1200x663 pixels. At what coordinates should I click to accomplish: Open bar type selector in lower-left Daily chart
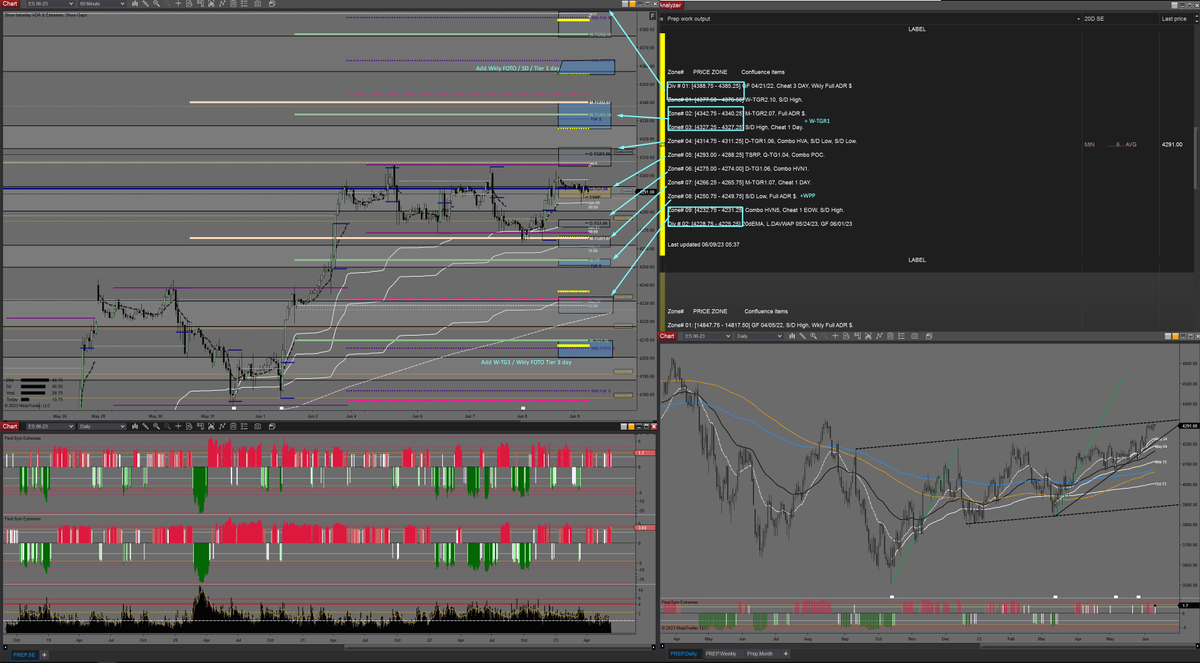point(135,426)
